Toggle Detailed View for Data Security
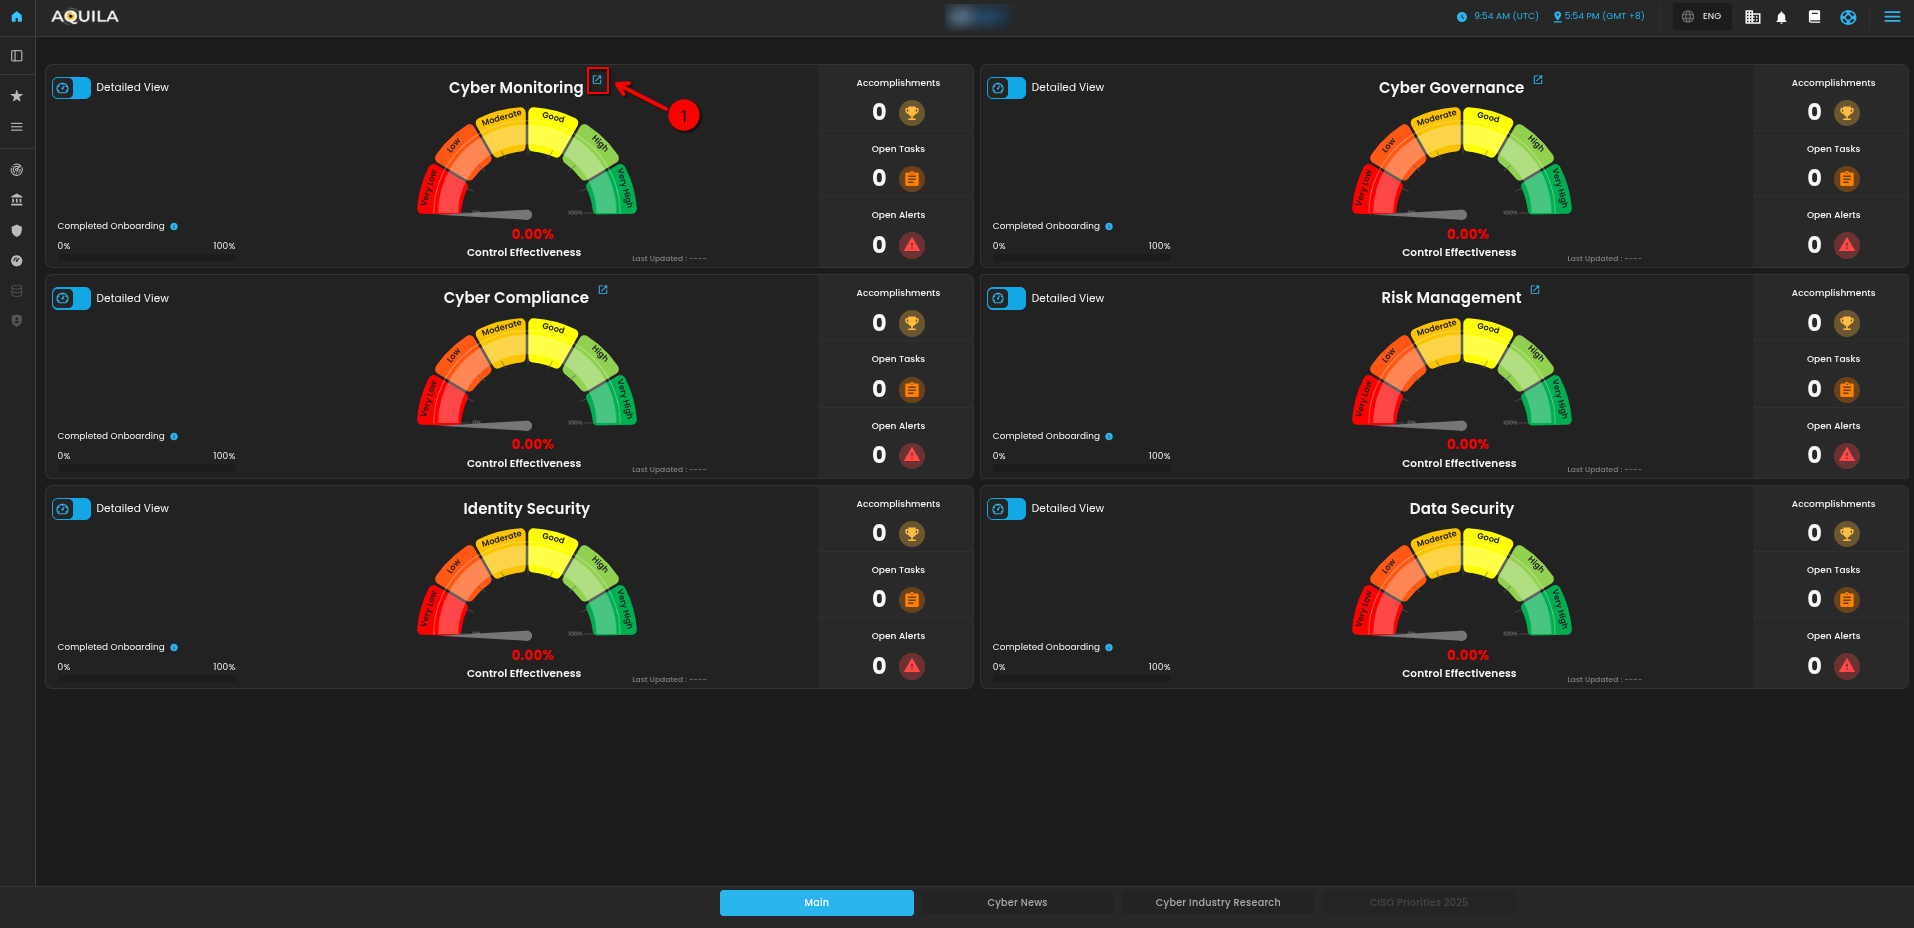 [1006, 509]
